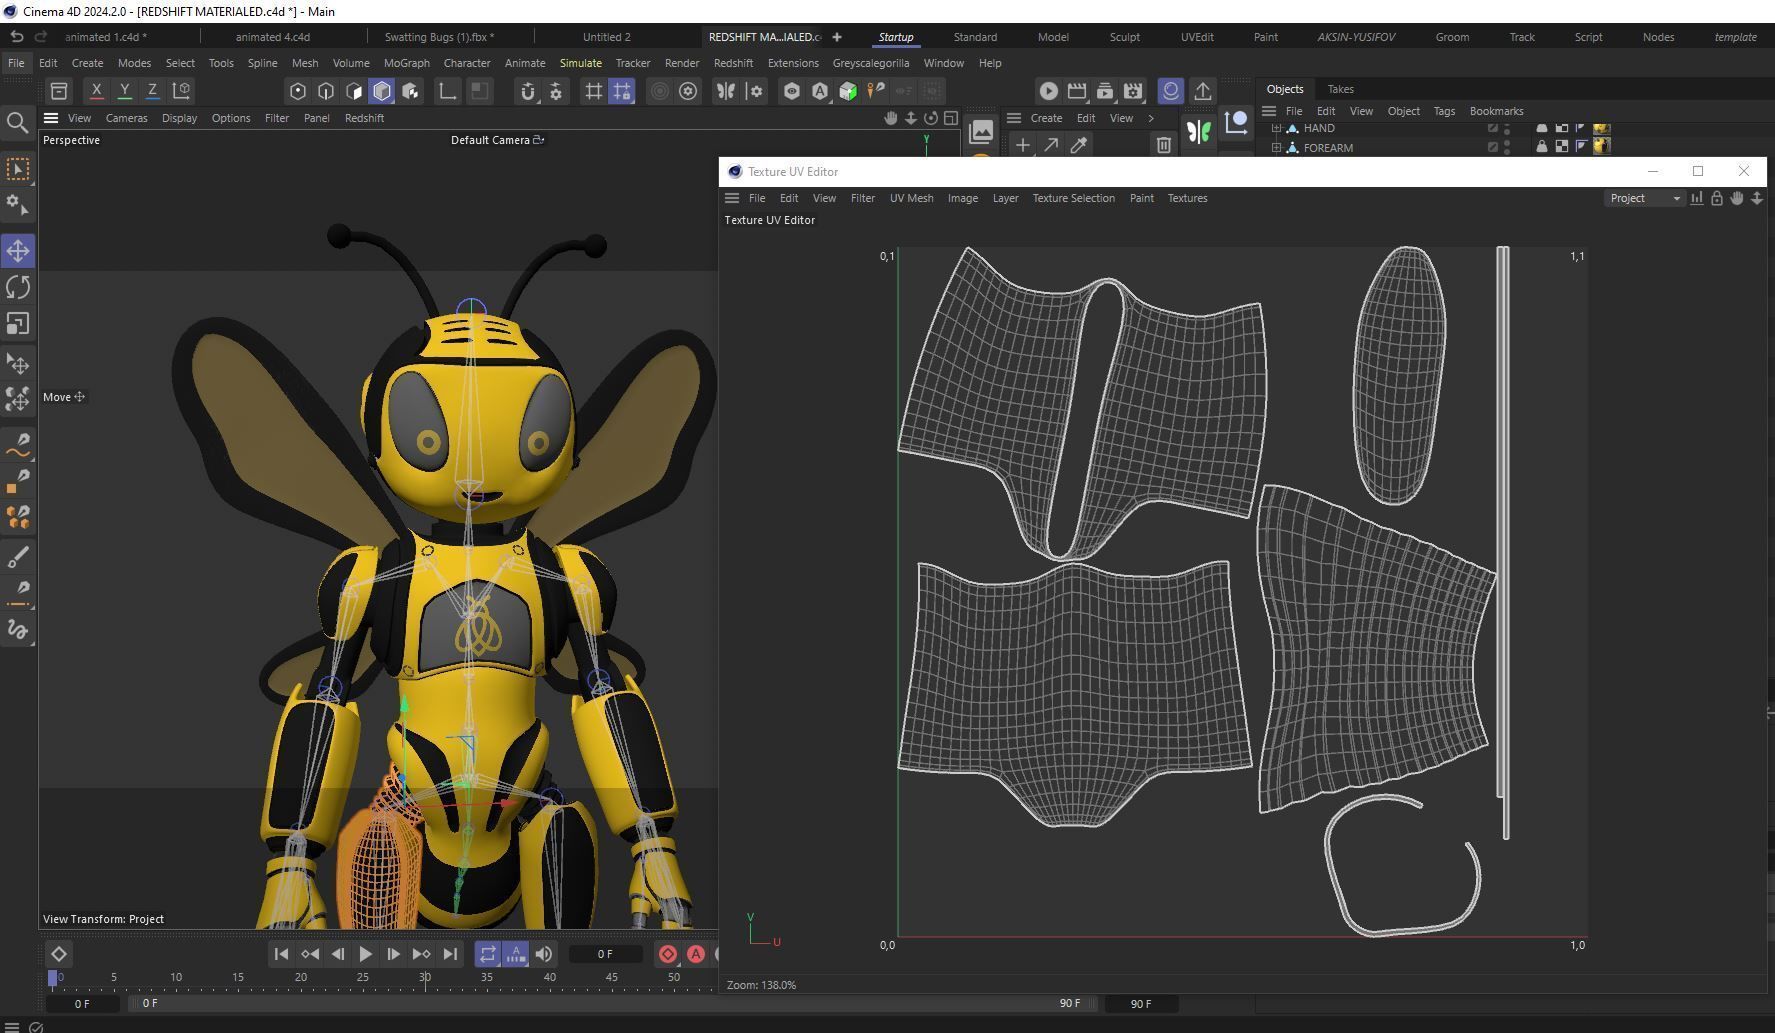
Task: Add a new document tab with plus
Action: coord(837,37)
